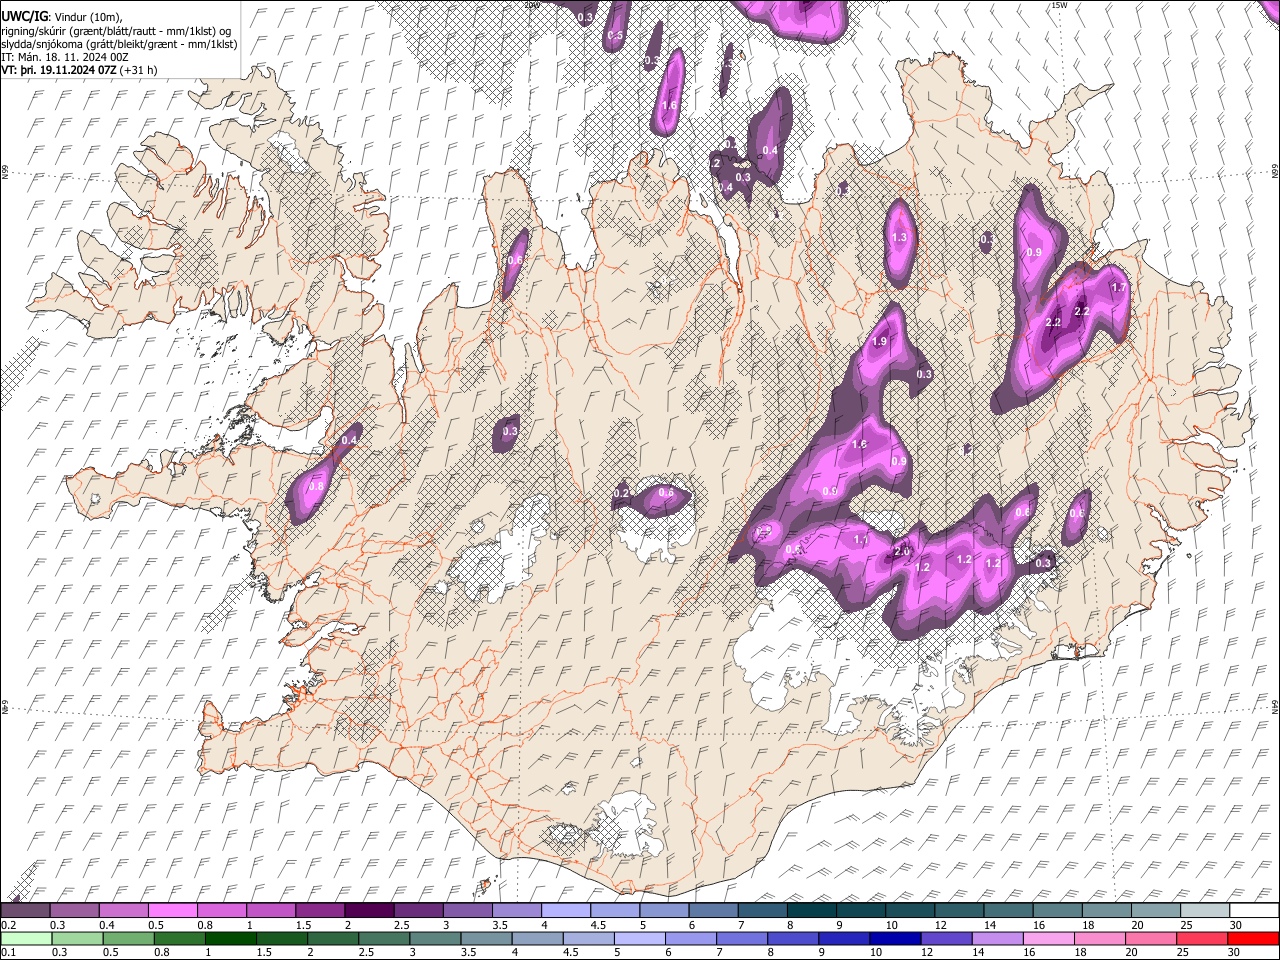Select the deep blue lower-scale swatch between 10 and 12

click(x=896, y=938)
